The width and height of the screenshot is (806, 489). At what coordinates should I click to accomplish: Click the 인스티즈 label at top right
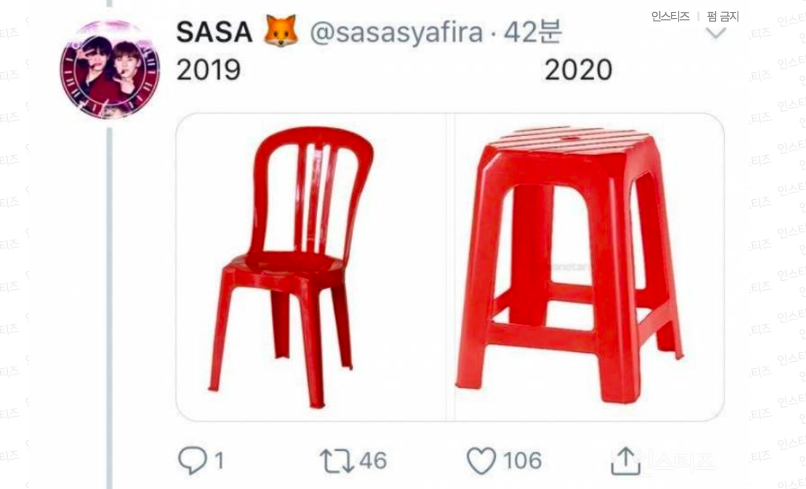pyautogui.click(x=670, y=16)
